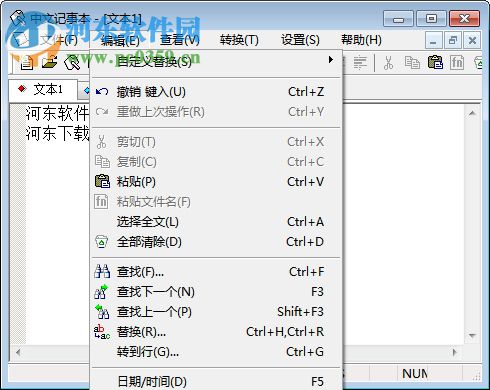Choose 全部清除(D) menu entry

pyautogui.click(x=216, y=242)
